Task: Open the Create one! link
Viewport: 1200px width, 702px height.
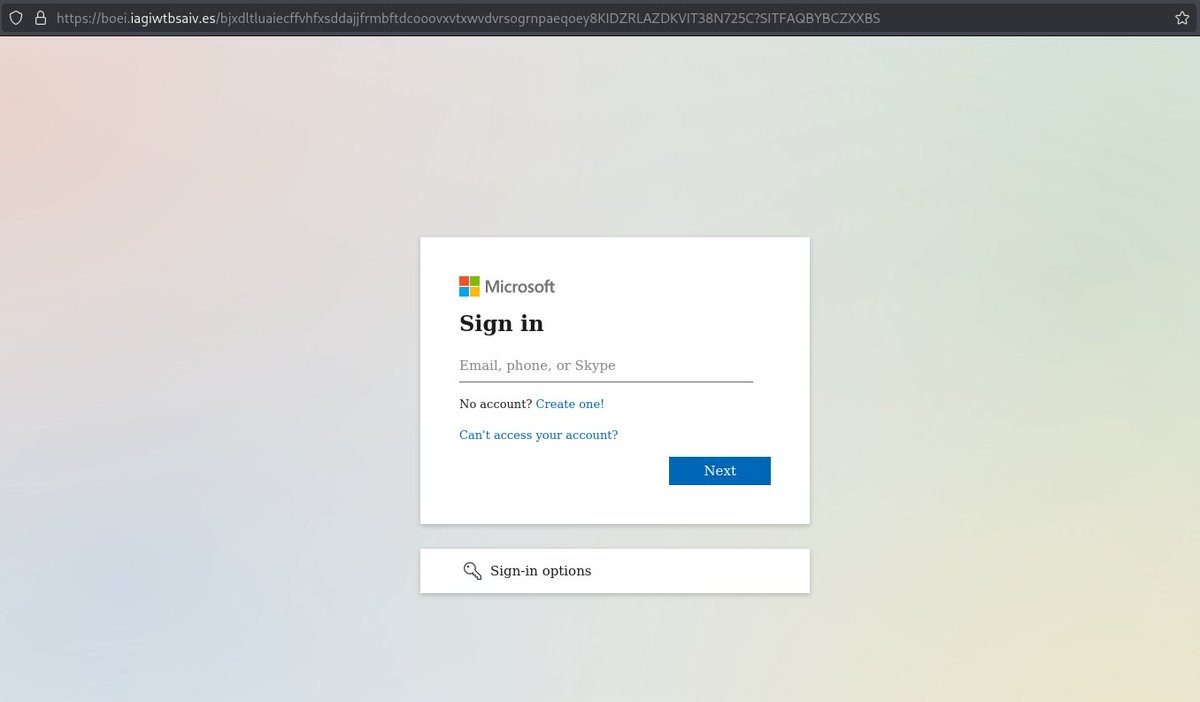Action: point(570,404)
